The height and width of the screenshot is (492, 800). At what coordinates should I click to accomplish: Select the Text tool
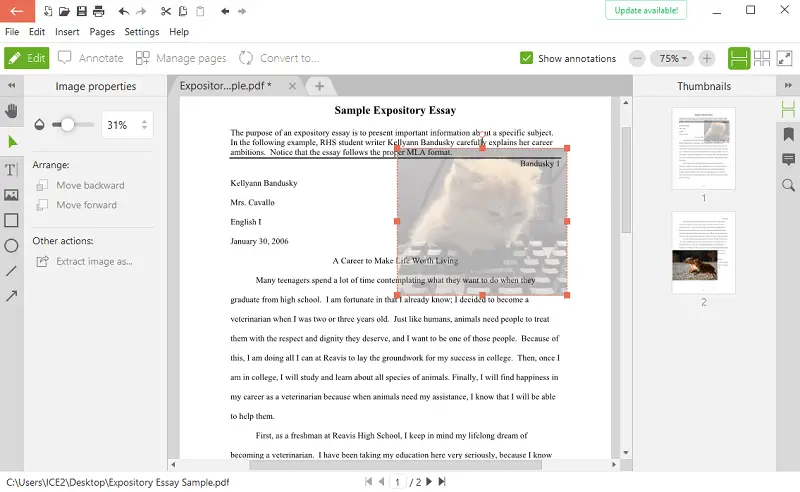coord(11,170)
